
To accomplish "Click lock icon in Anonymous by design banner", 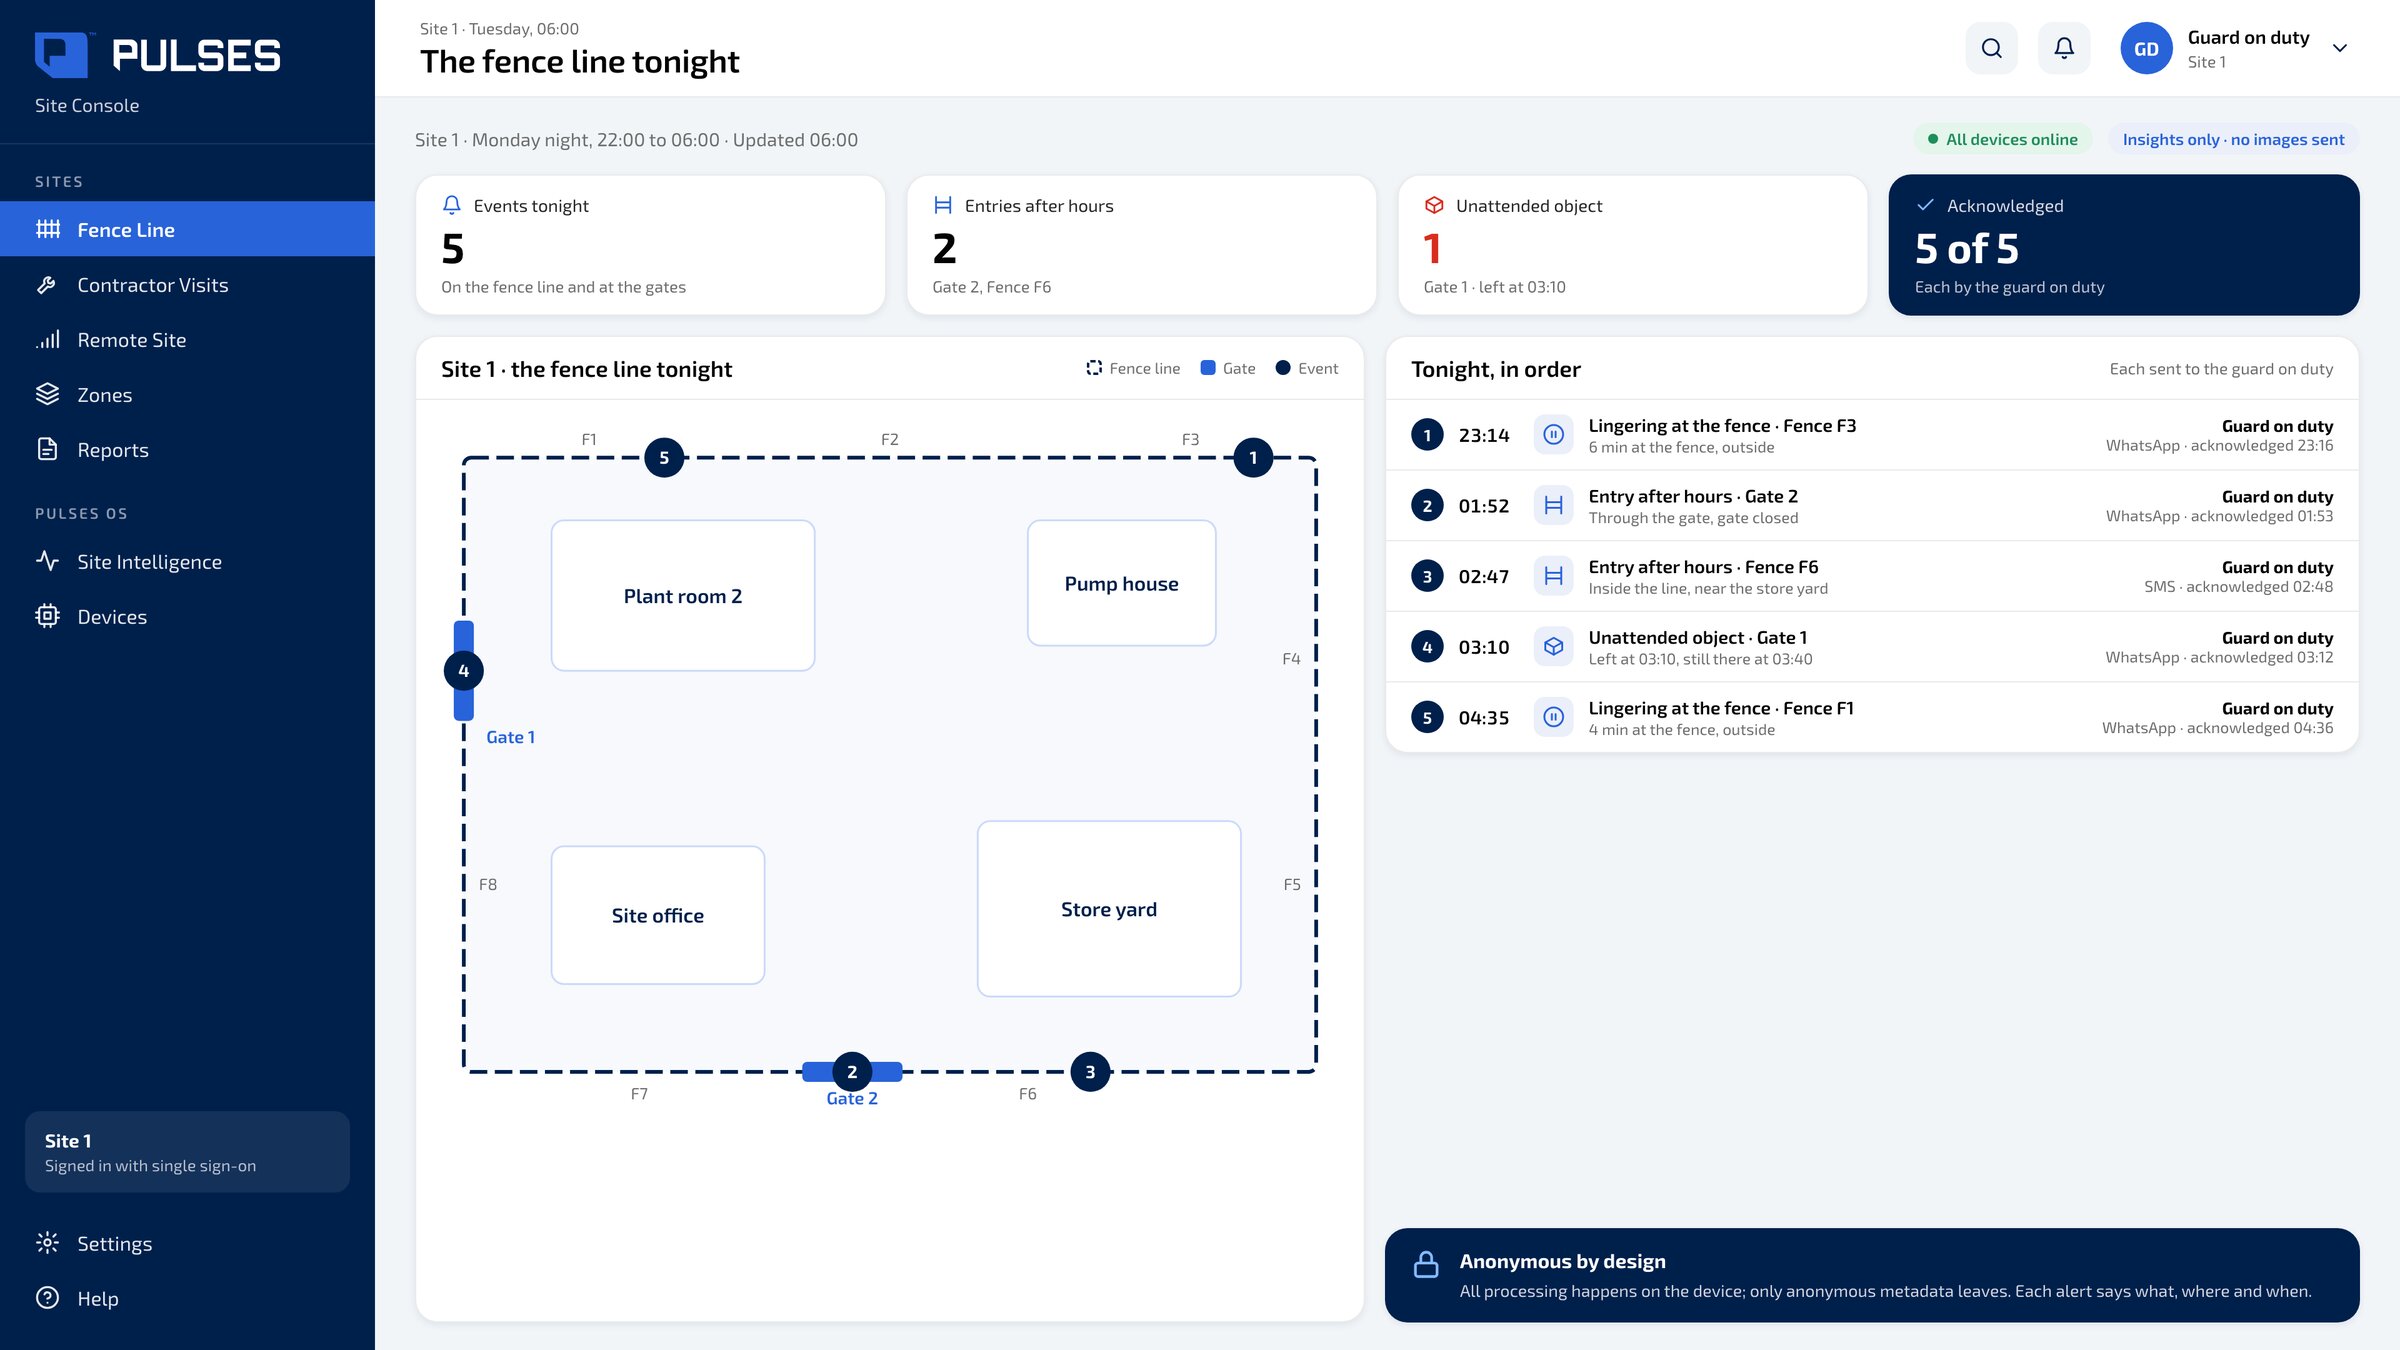I will point(1426,1265).
